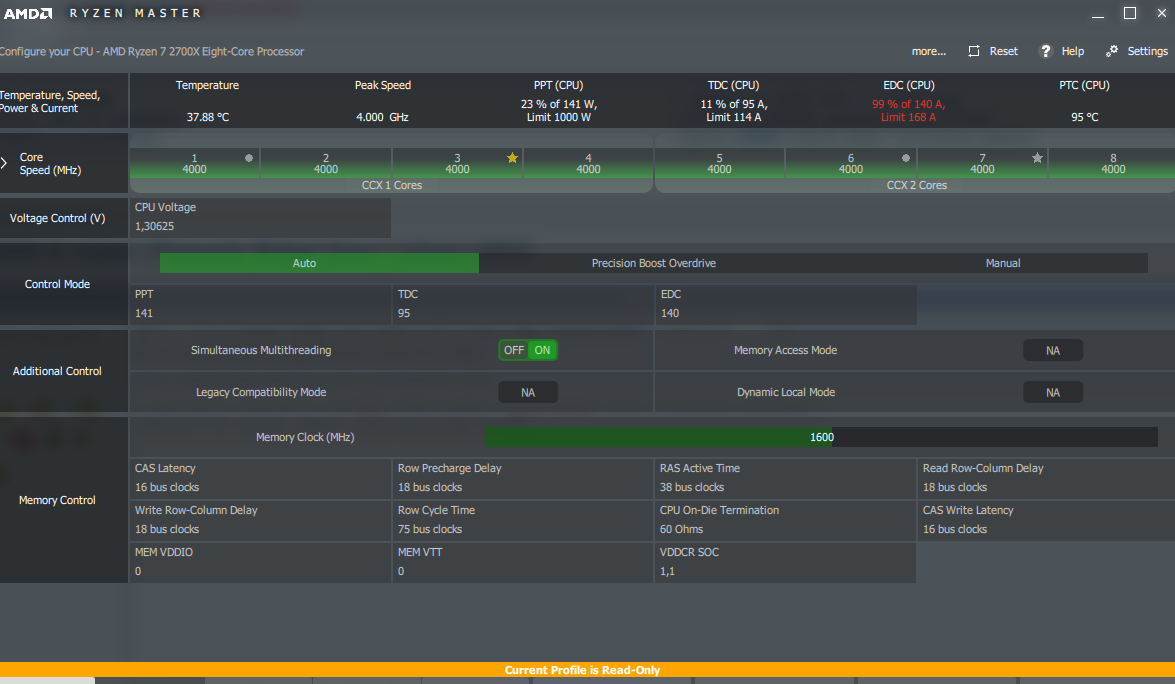The image size is (1175, 684).
Task: Click the Help button label
Action: tap(1072, 51)
